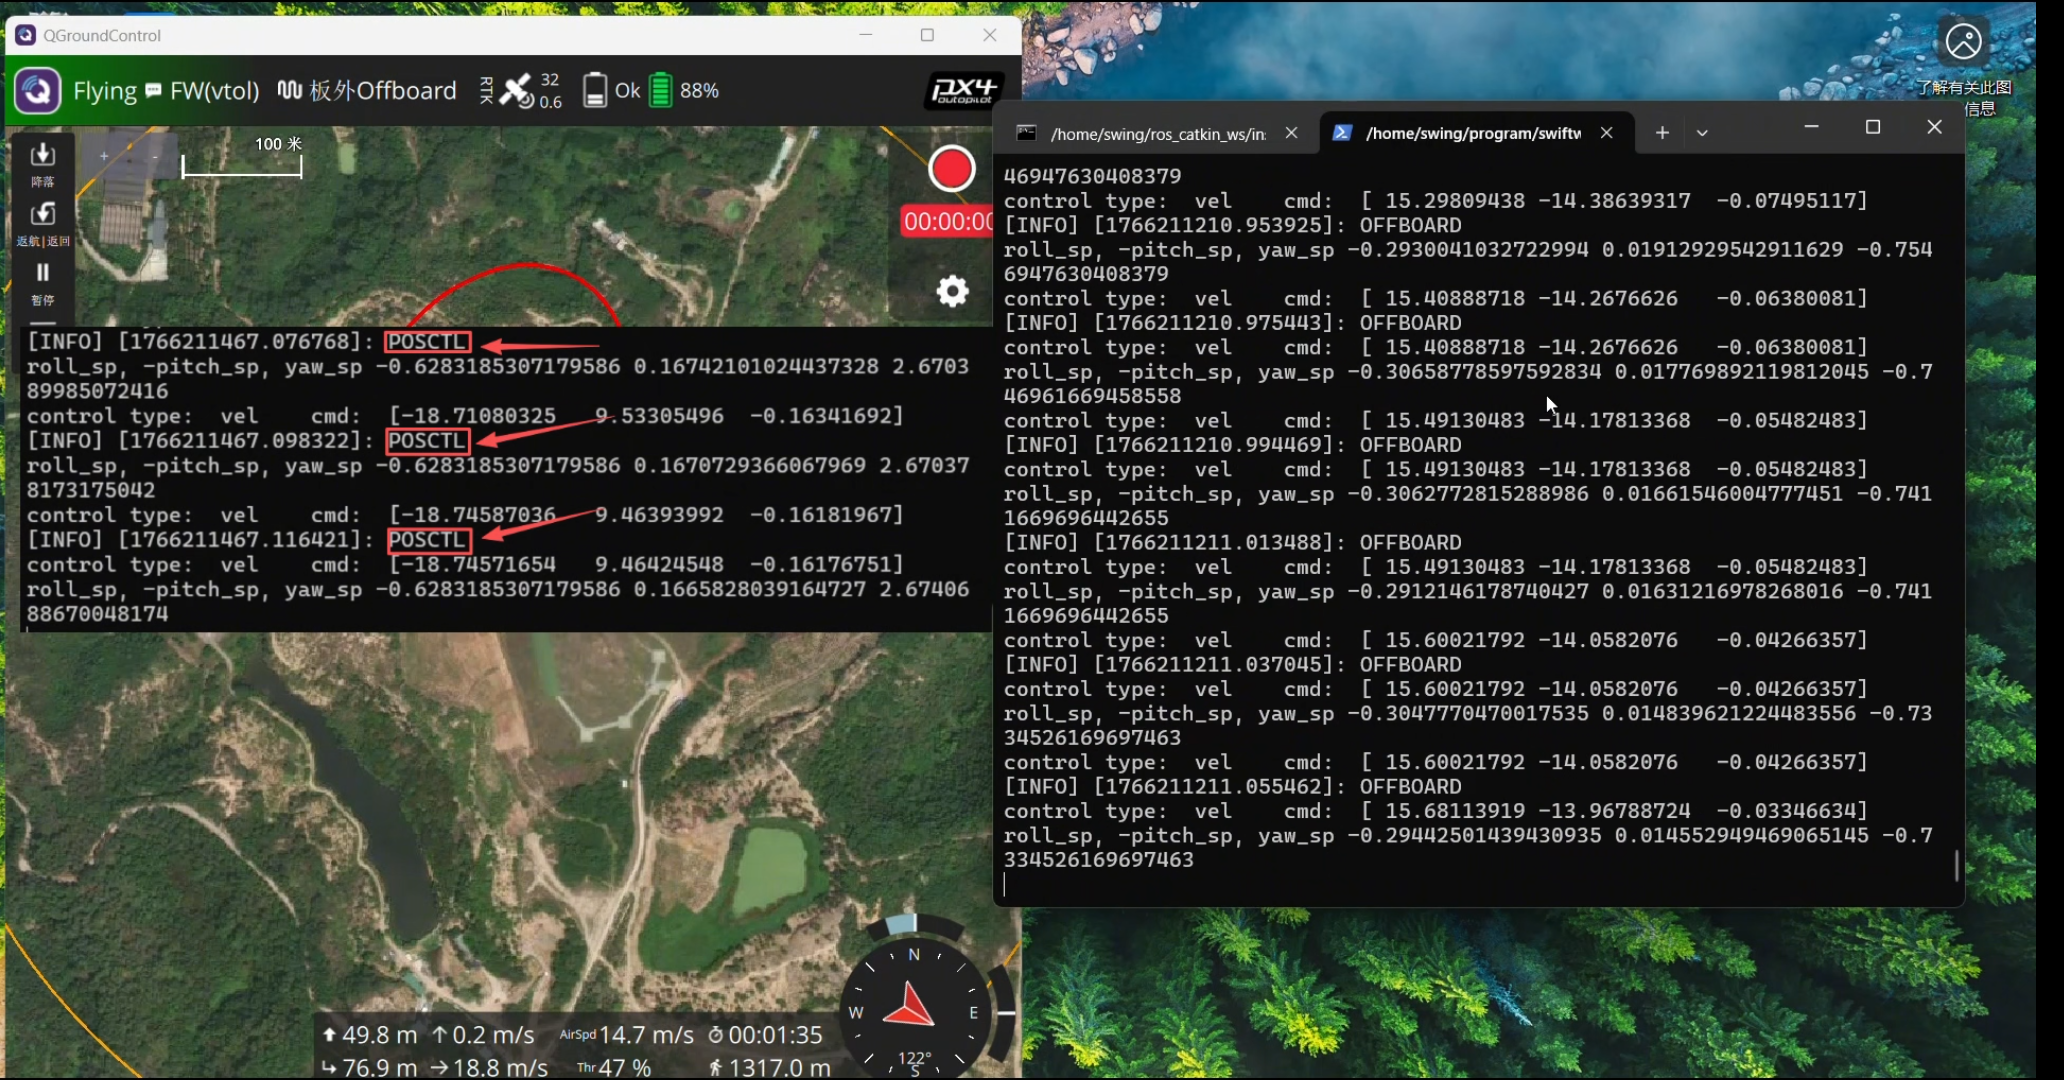Select the 板外Offboard flight mode label

(382, 91)
